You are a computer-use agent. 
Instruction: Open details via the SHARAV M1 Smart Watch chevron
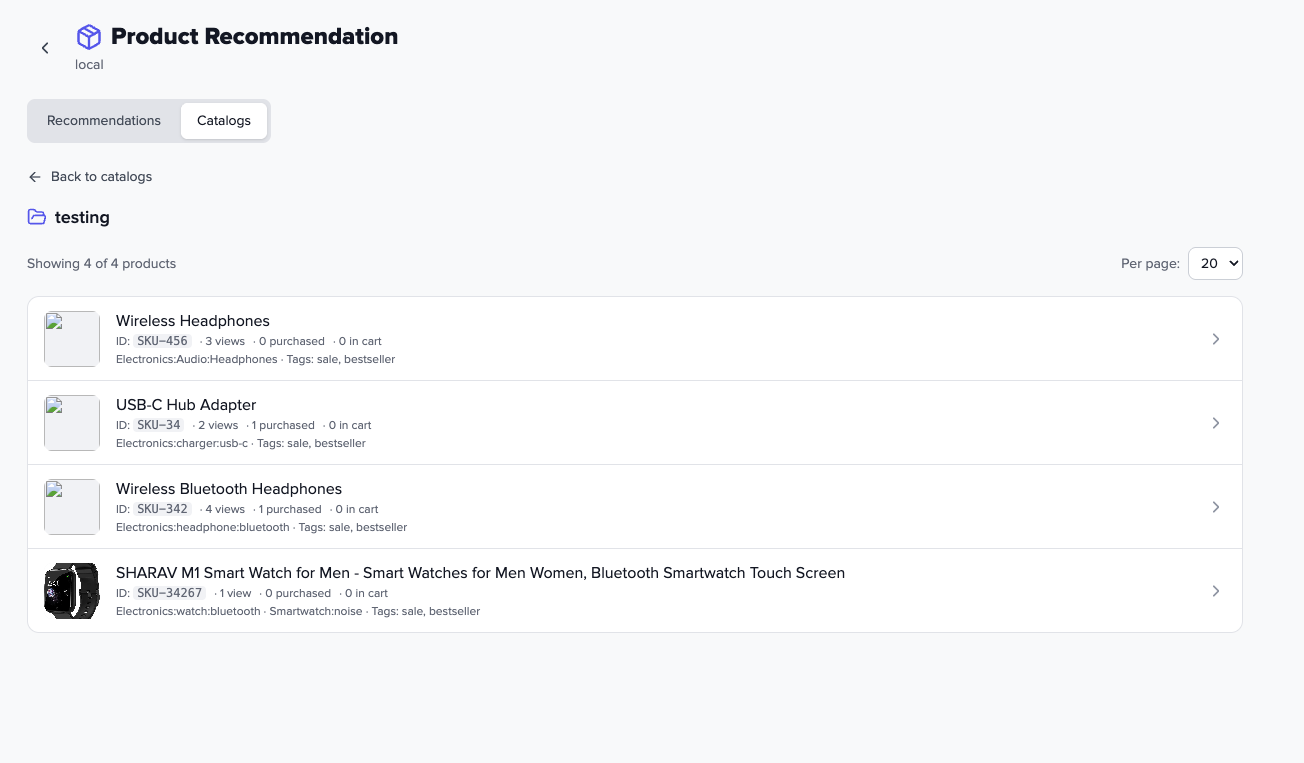click(1216, 590)
